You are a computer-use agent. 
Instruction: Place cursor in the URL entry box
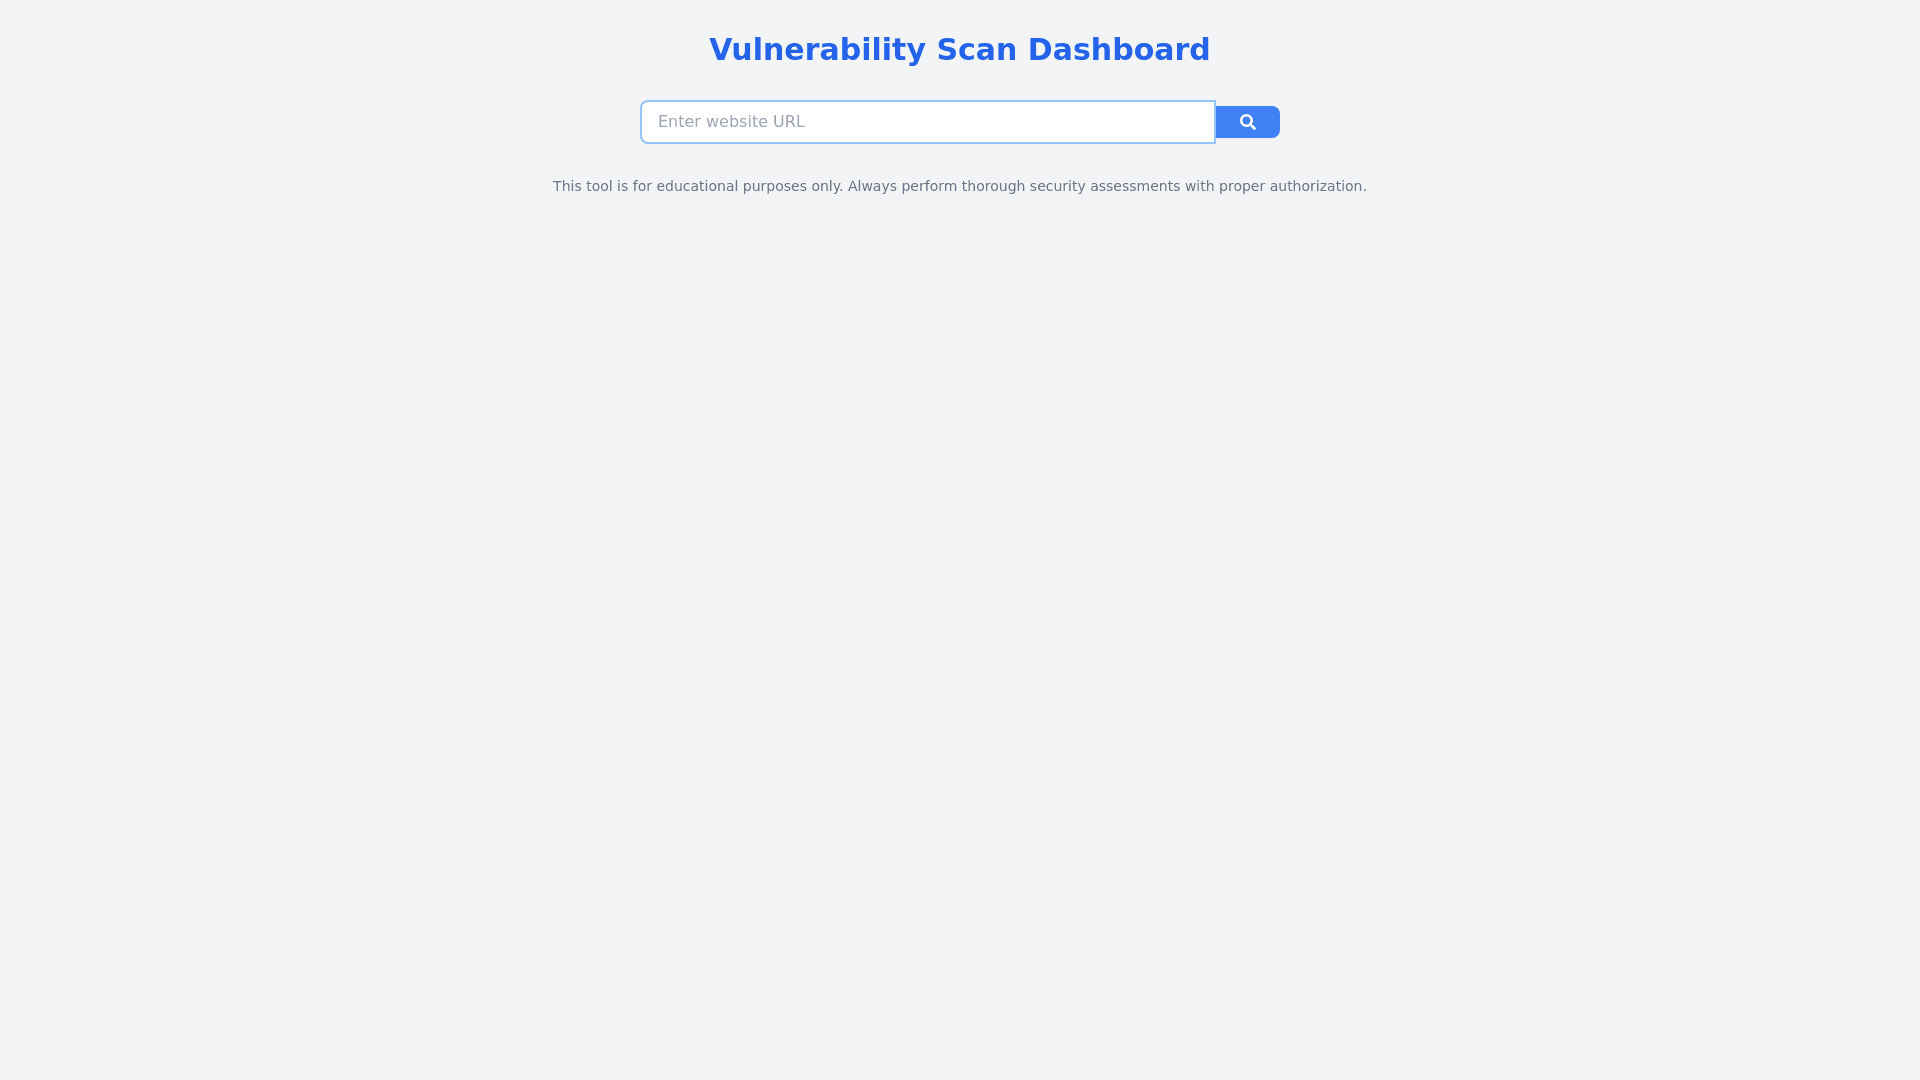point(928,122)
